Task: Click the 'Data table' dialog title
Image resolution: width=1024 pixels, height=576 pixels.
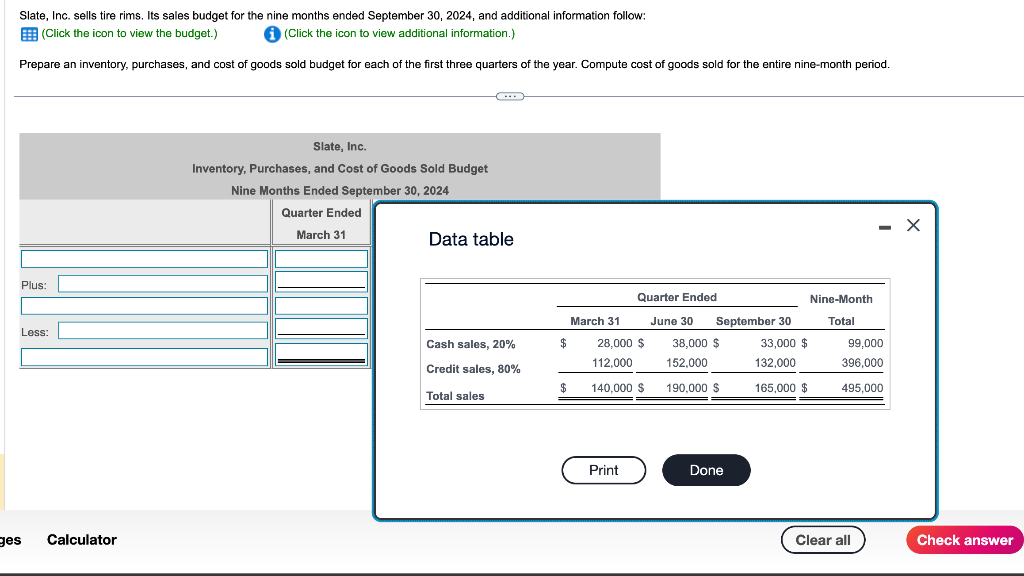Action: (471, 239)
